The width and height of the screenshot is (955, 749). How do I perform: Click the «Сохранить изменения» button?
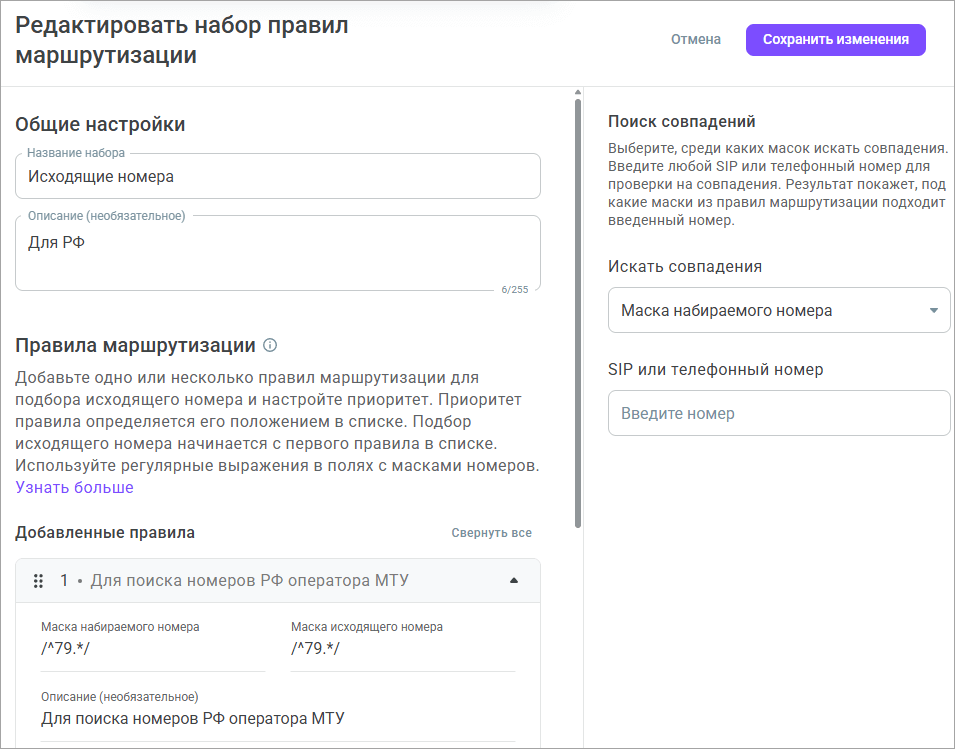point(835,38)
